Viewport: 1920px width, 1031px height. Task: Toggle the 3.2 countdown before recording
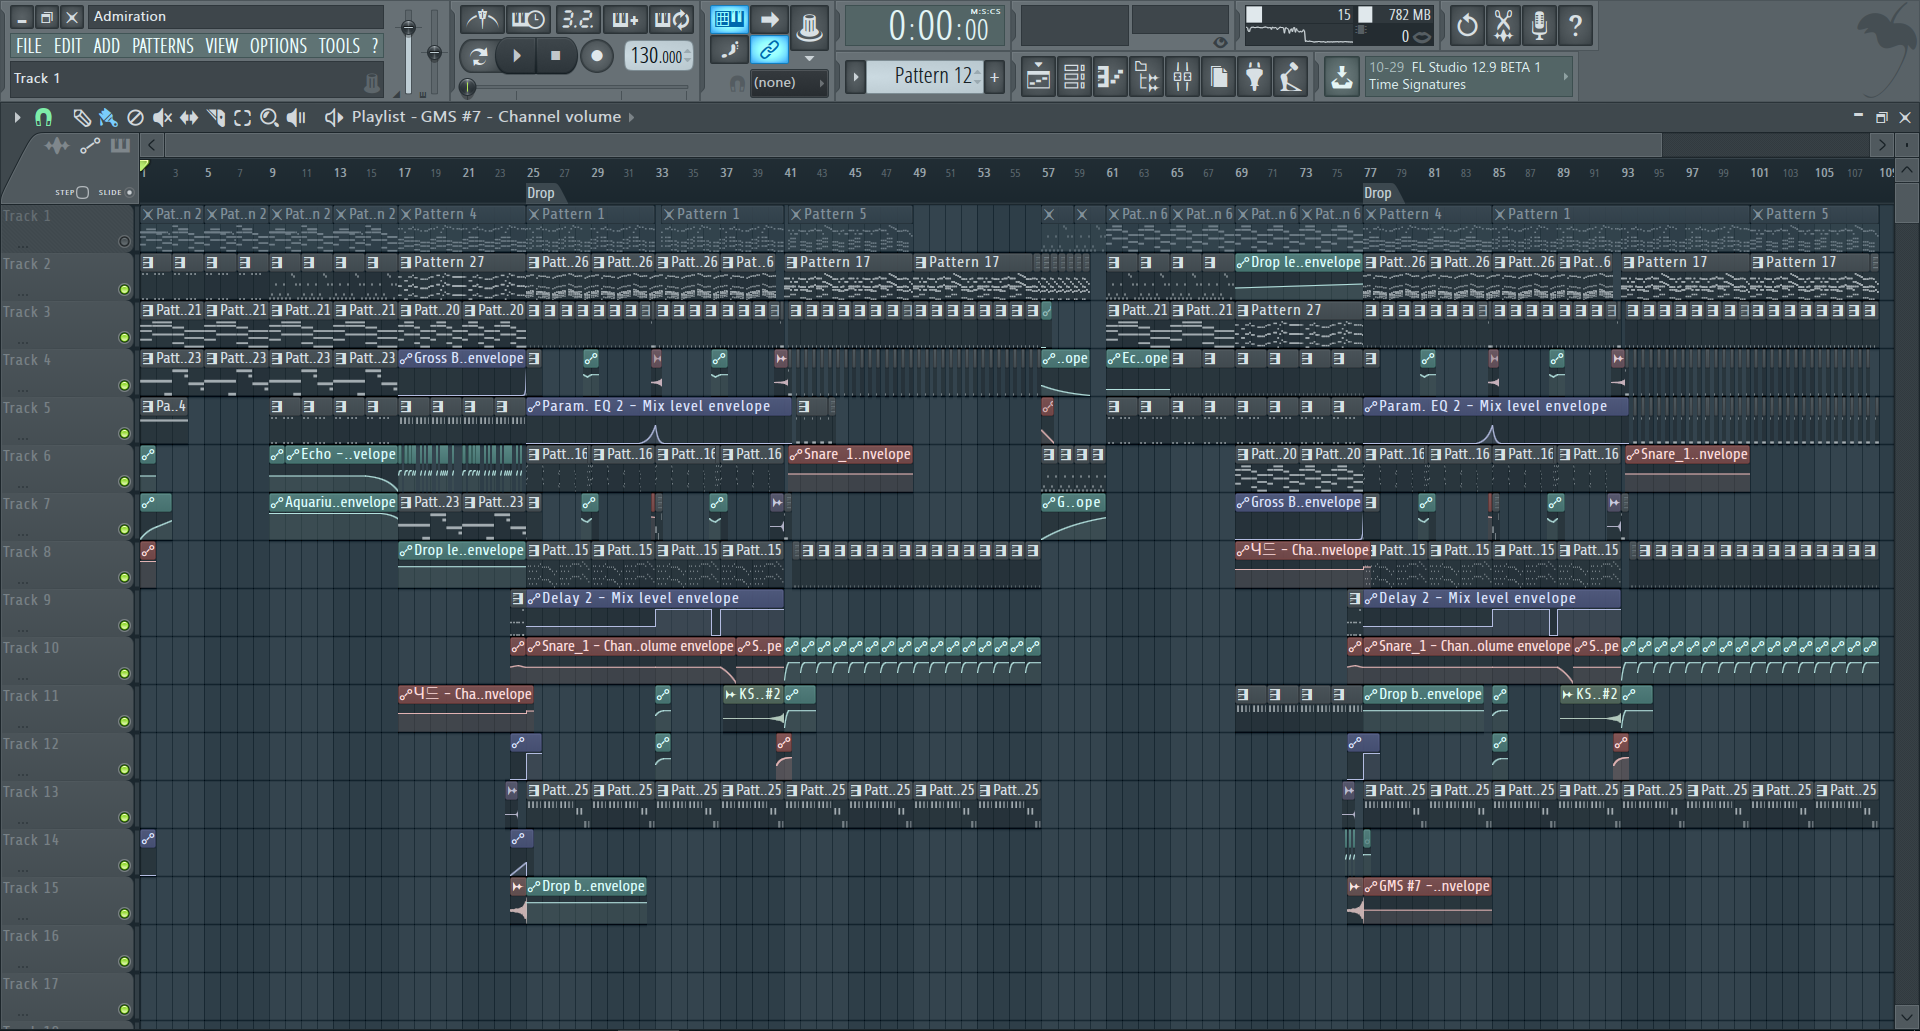coord(577,19)
